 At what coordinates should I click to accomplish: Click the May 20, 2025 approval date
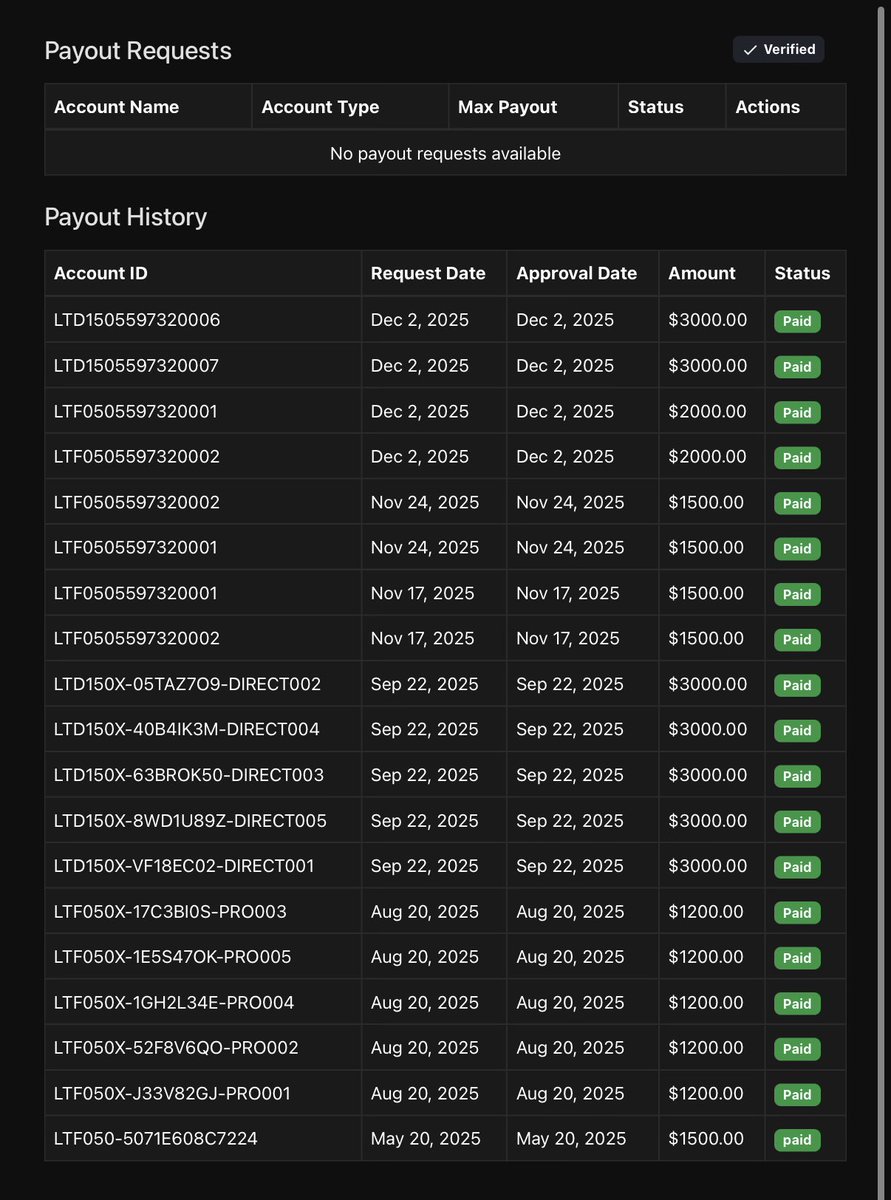(x=571, y=1138)
